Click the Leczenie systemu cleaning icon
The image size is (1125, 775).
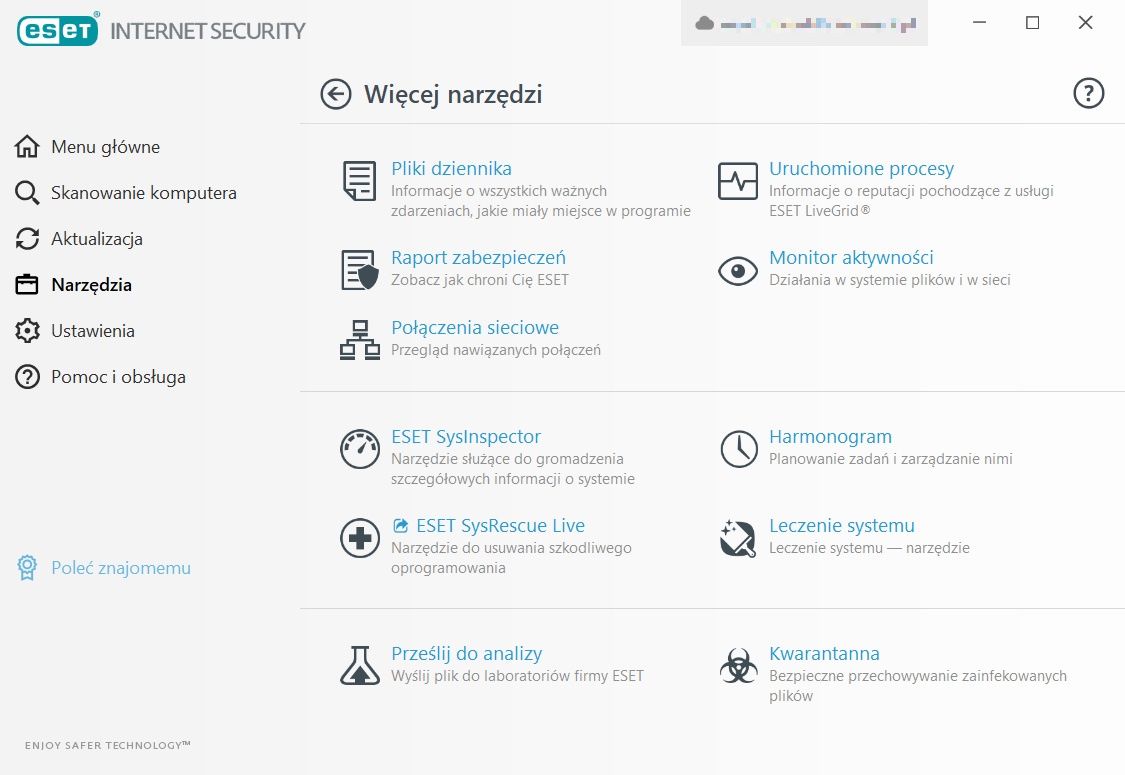(x=738, y=538)
